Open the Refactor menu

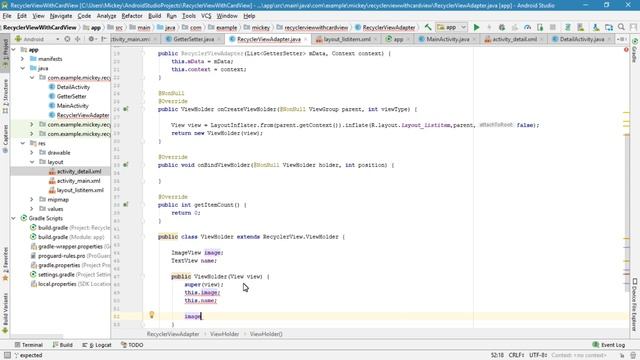point(132,16)
